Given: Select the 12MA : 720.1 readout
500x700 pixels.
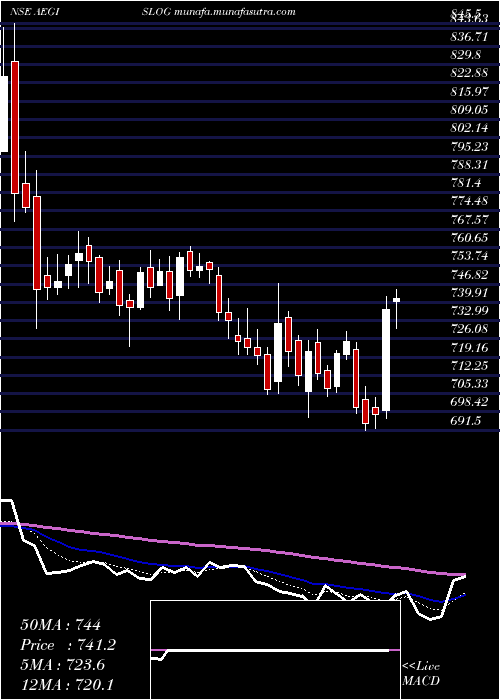Looking at the screenshot, I should coord(67,685).
